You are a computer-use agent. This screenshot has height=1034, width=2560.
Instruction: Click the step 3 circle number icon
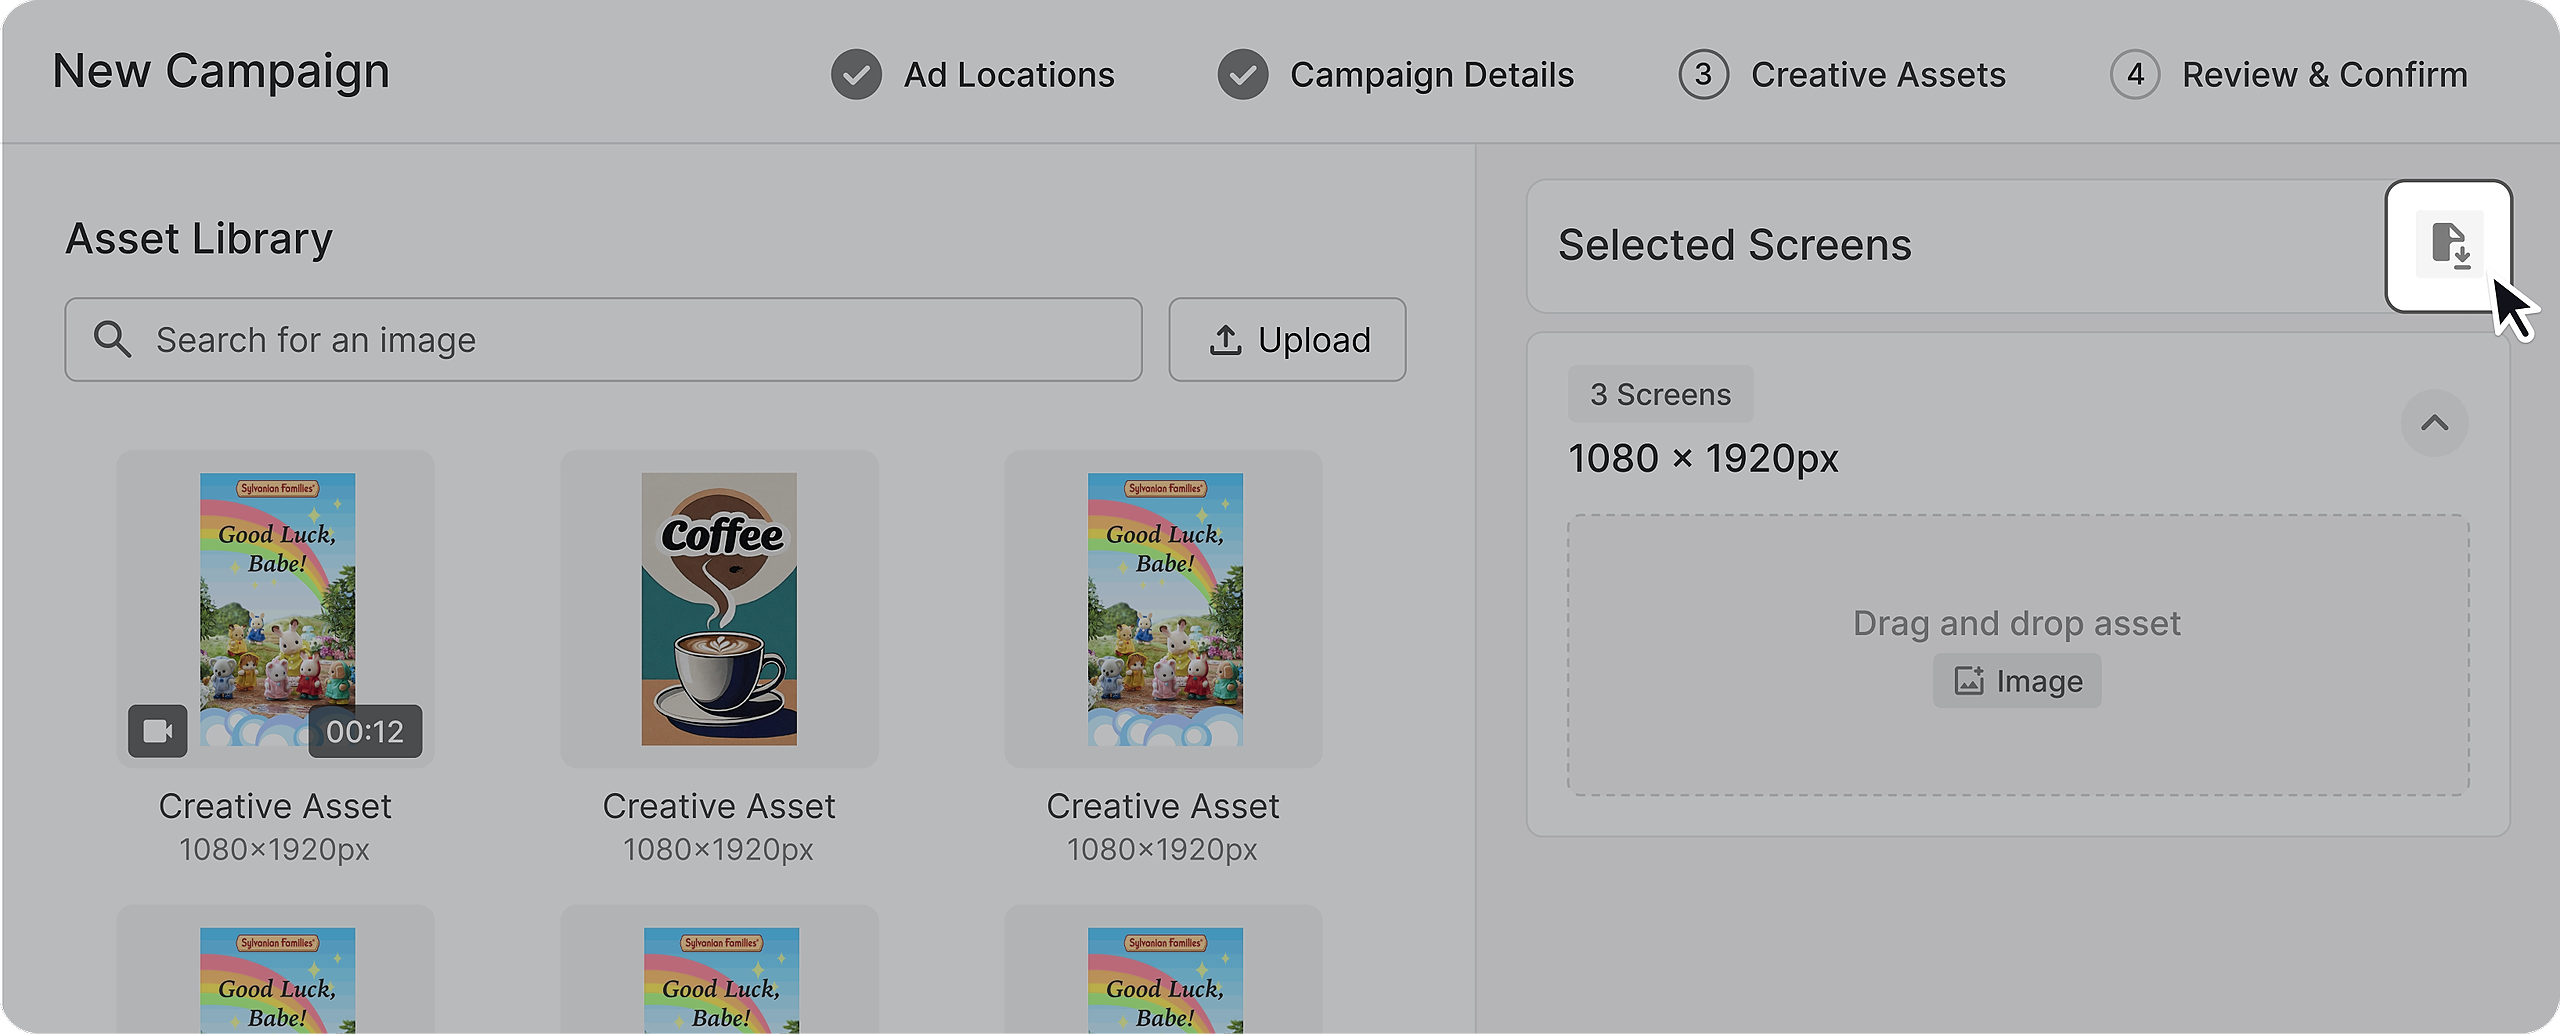click(x=1703, y=75)
